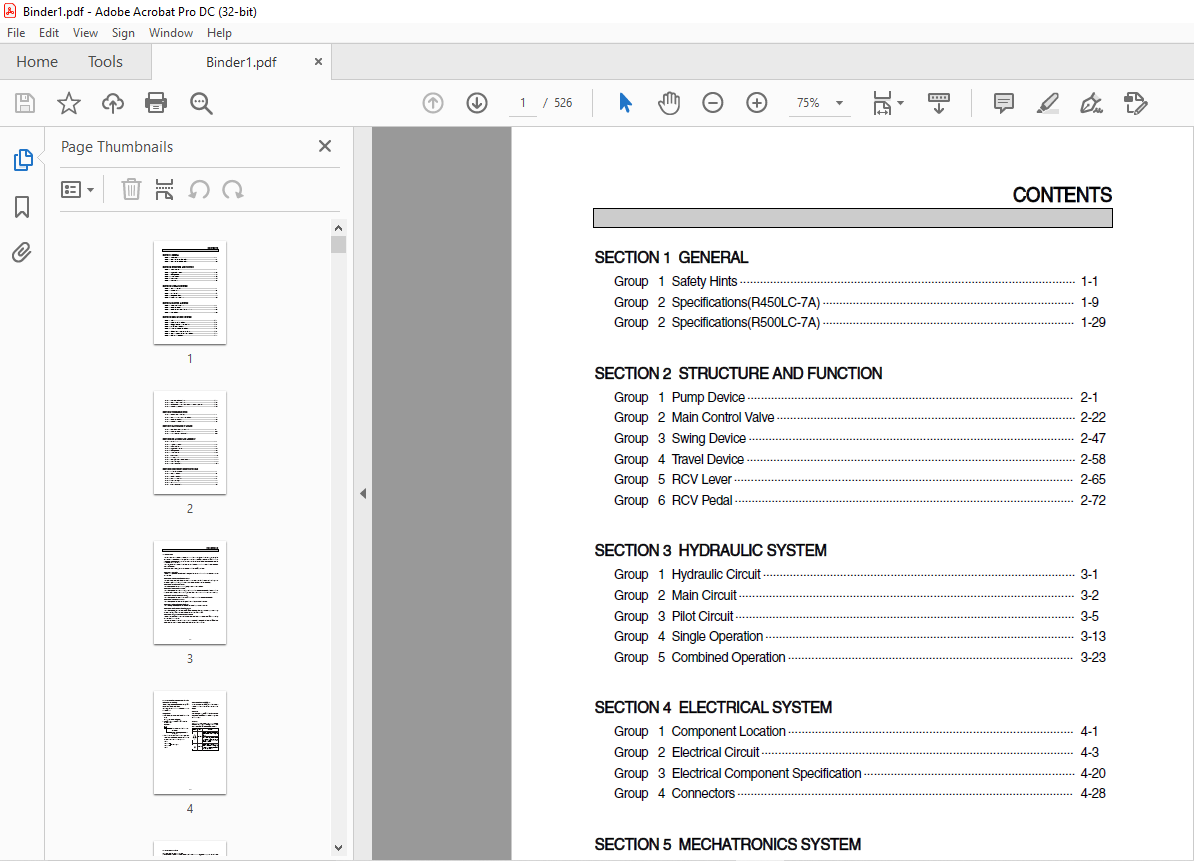Open the Help menu
The height and width of the screenshot is (861, 1194).
click(219, 33)
